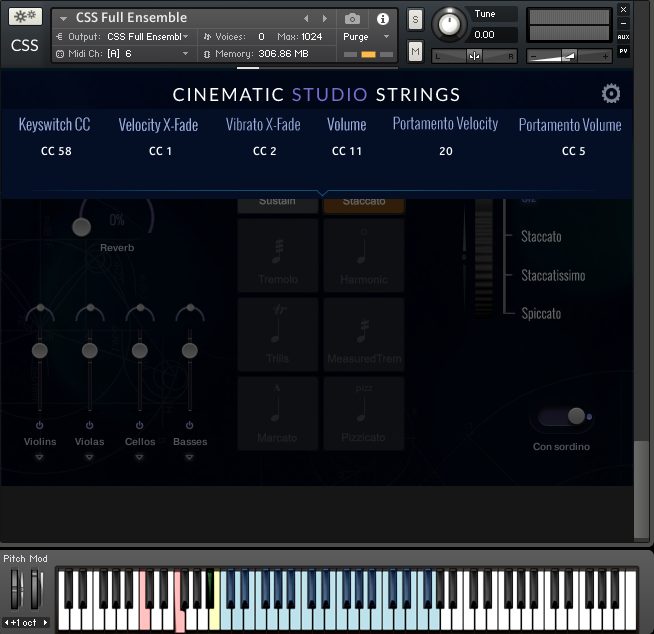Select the Marcato articulation
This screenshot has height=634, width=654.
click(278, 413)
